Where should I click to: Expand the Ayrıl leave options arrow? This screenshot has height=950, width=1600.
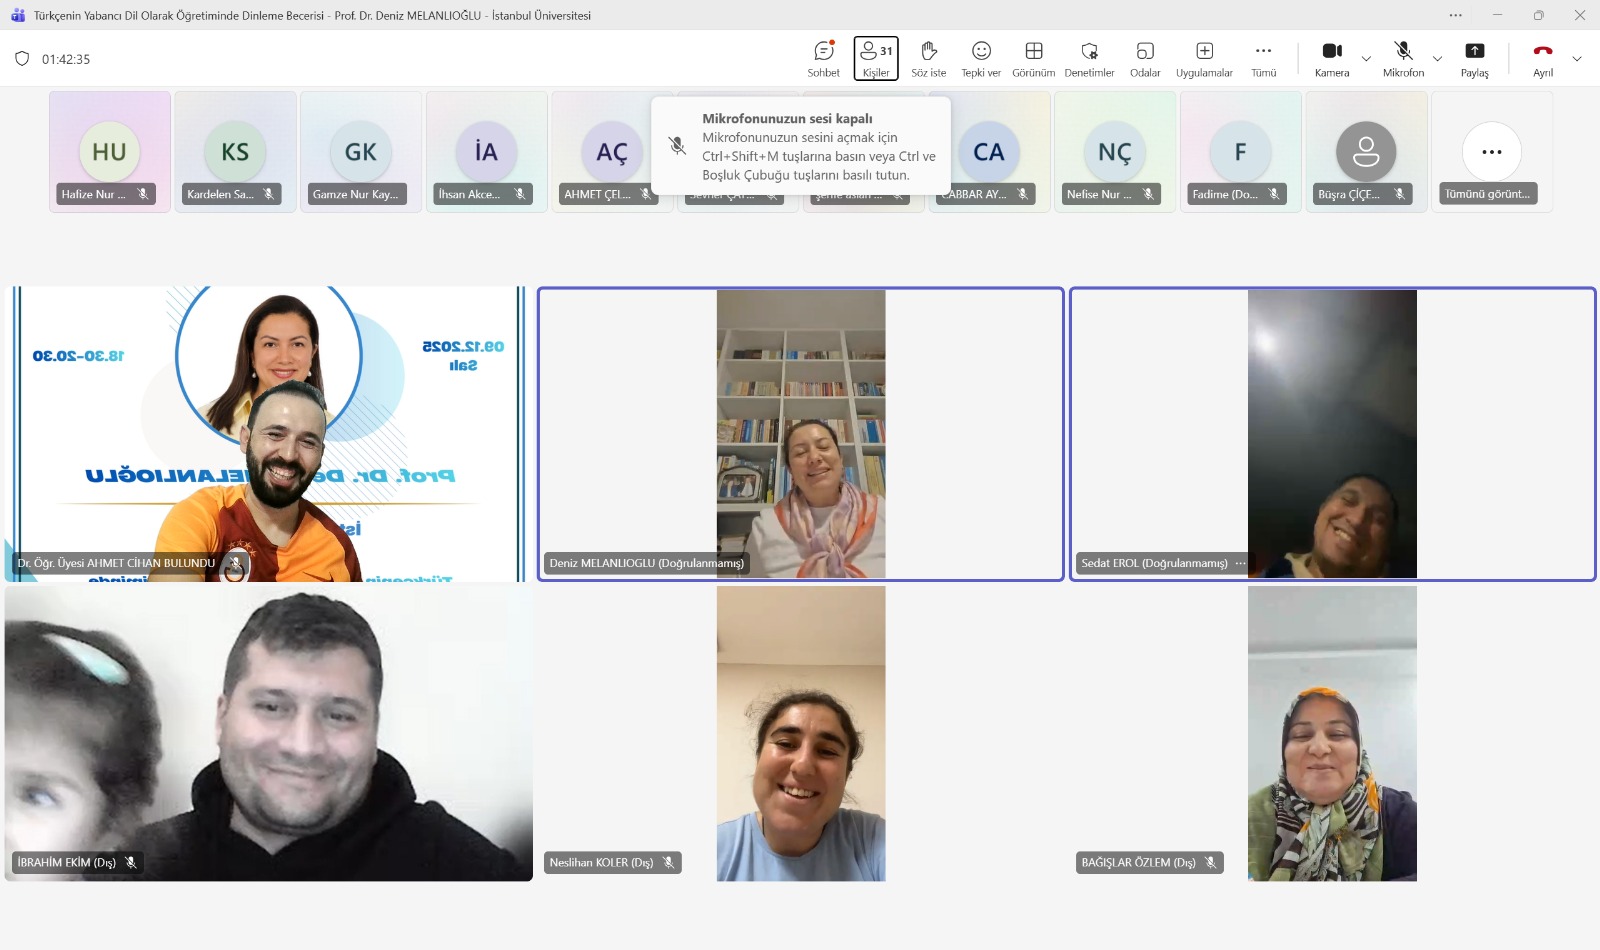click(1577, 59)
